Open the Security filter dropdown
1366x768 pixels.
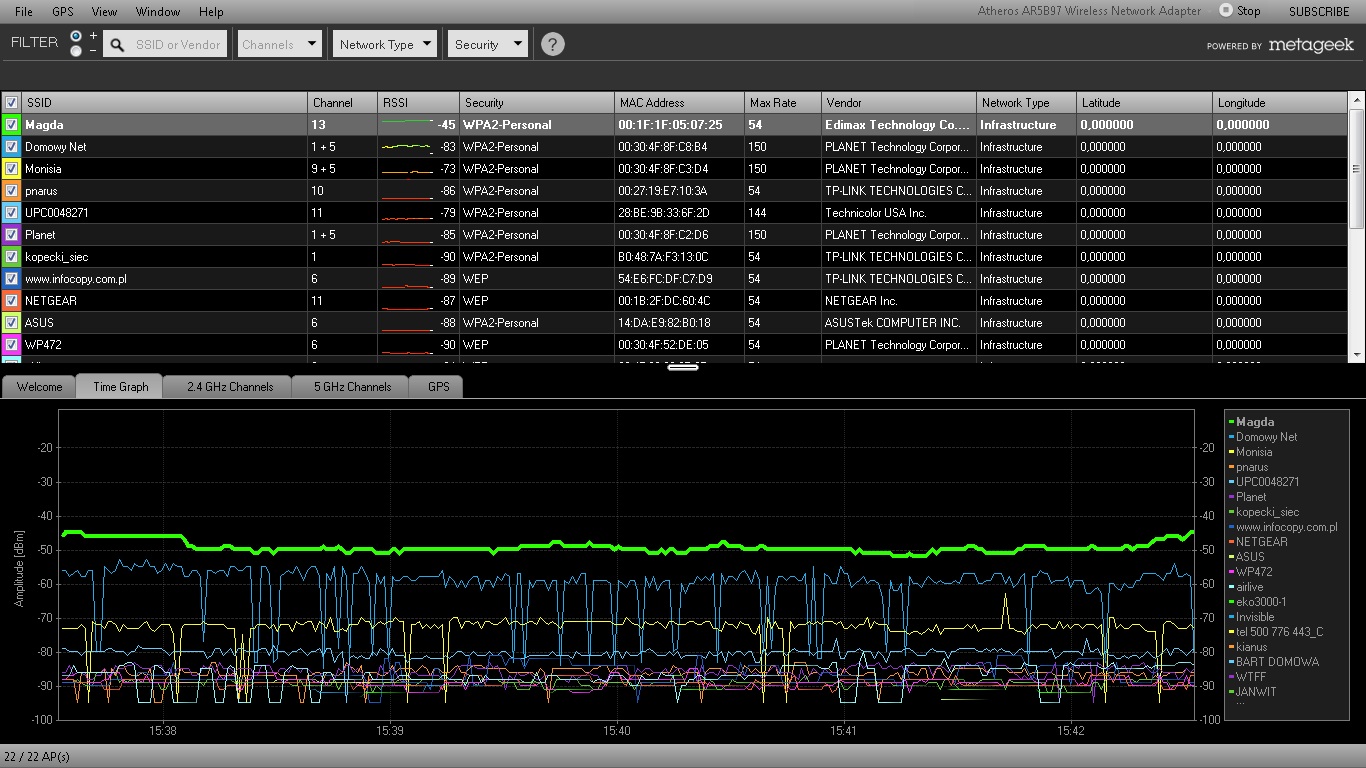click(x=488, y=44)
